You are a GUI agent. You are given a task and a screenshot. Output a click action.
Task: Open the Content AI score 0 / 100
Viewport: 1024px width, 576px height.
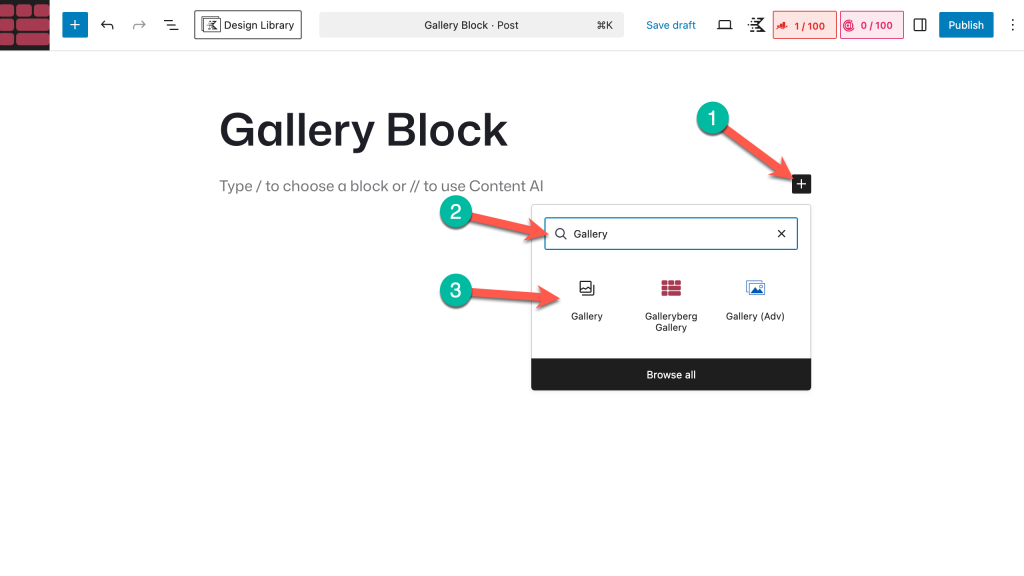click(x=871, y=25)
